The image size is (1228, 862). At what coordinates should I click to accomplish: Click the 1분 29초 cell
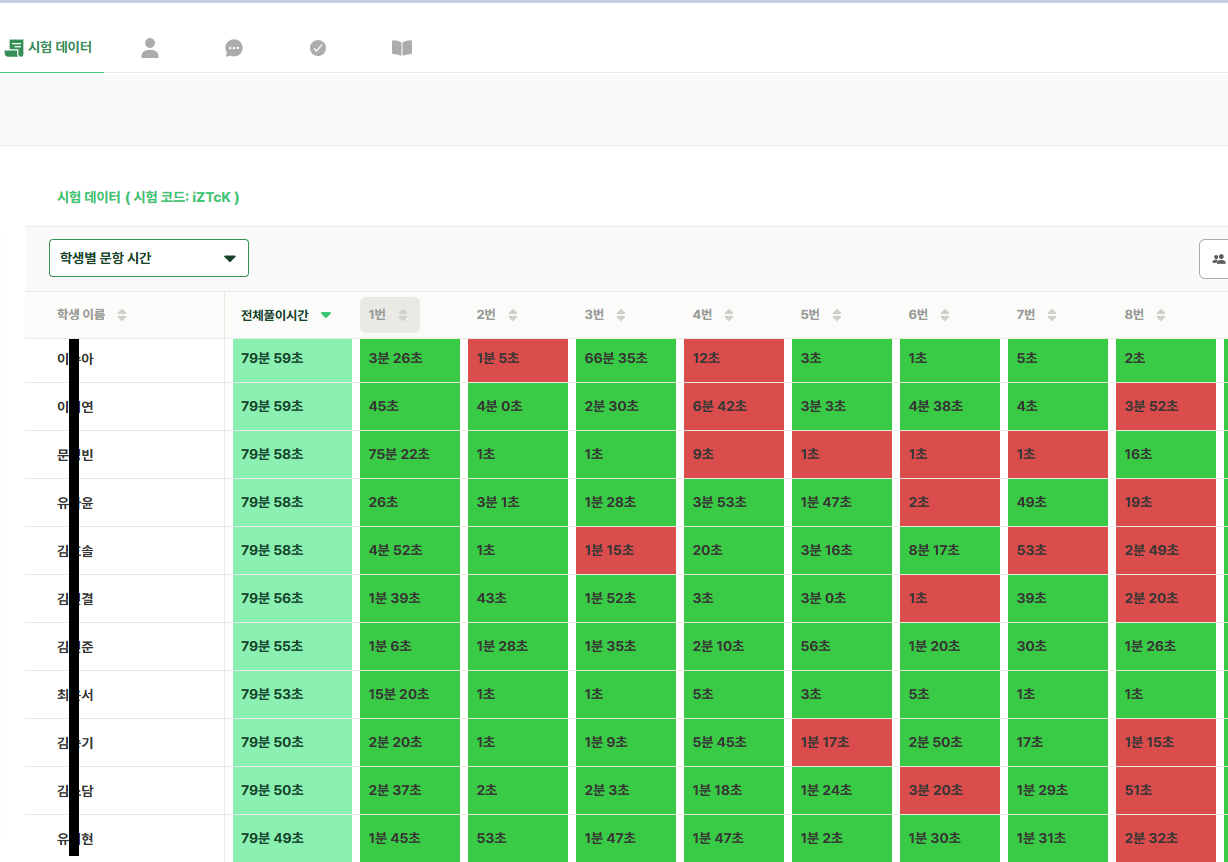point(1058,790)
